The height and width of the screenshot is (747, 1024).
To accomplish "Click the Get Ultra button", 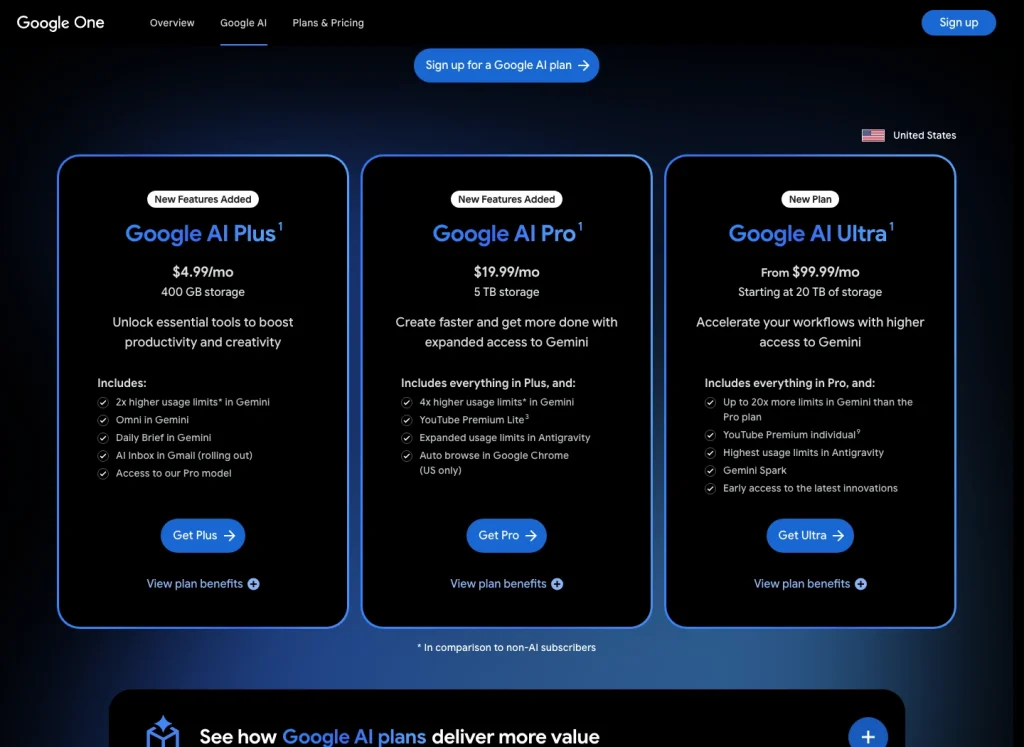I will click(x=810, y=535).
